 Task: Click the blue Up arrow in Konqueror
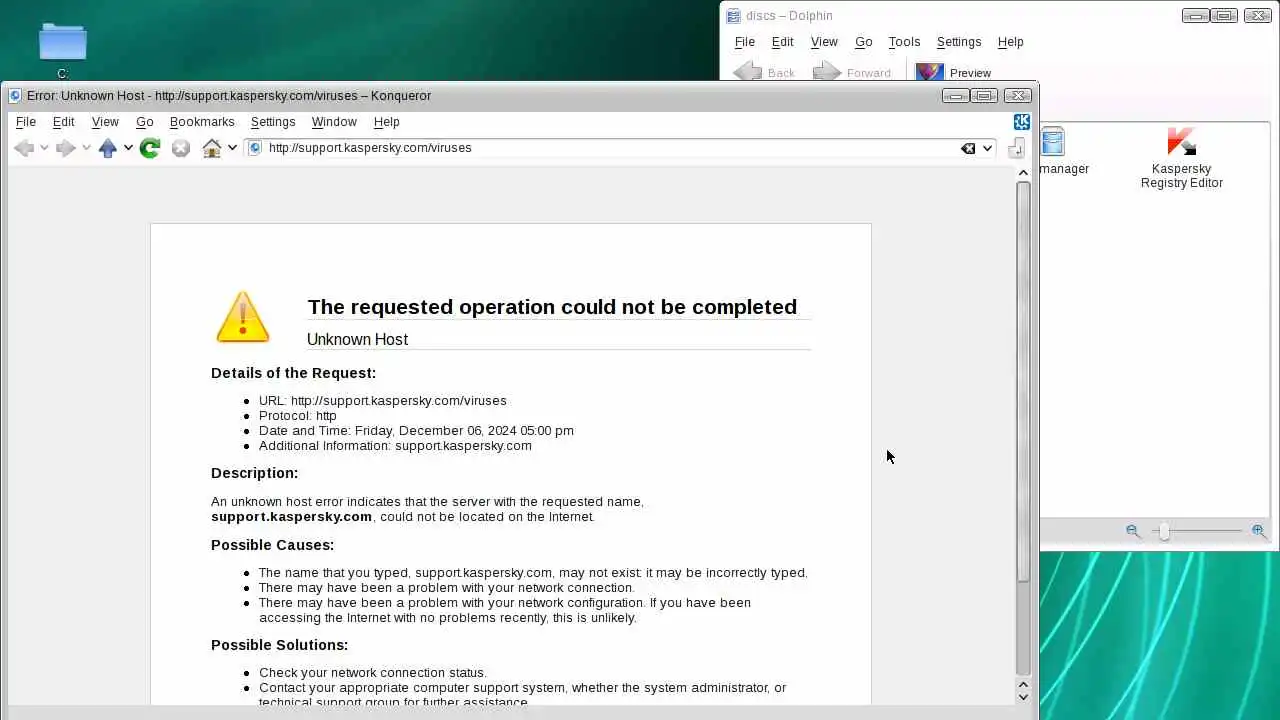point(108,148)
